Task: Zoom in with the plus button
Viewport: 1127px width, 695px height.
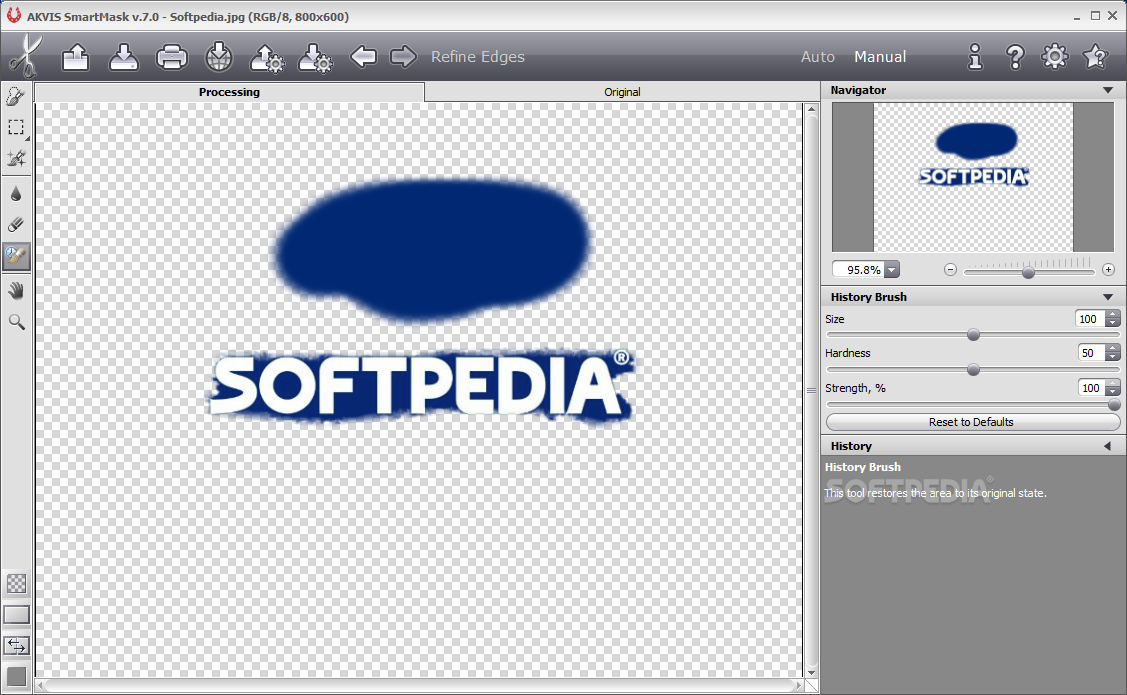Action: coord(1108,270)
